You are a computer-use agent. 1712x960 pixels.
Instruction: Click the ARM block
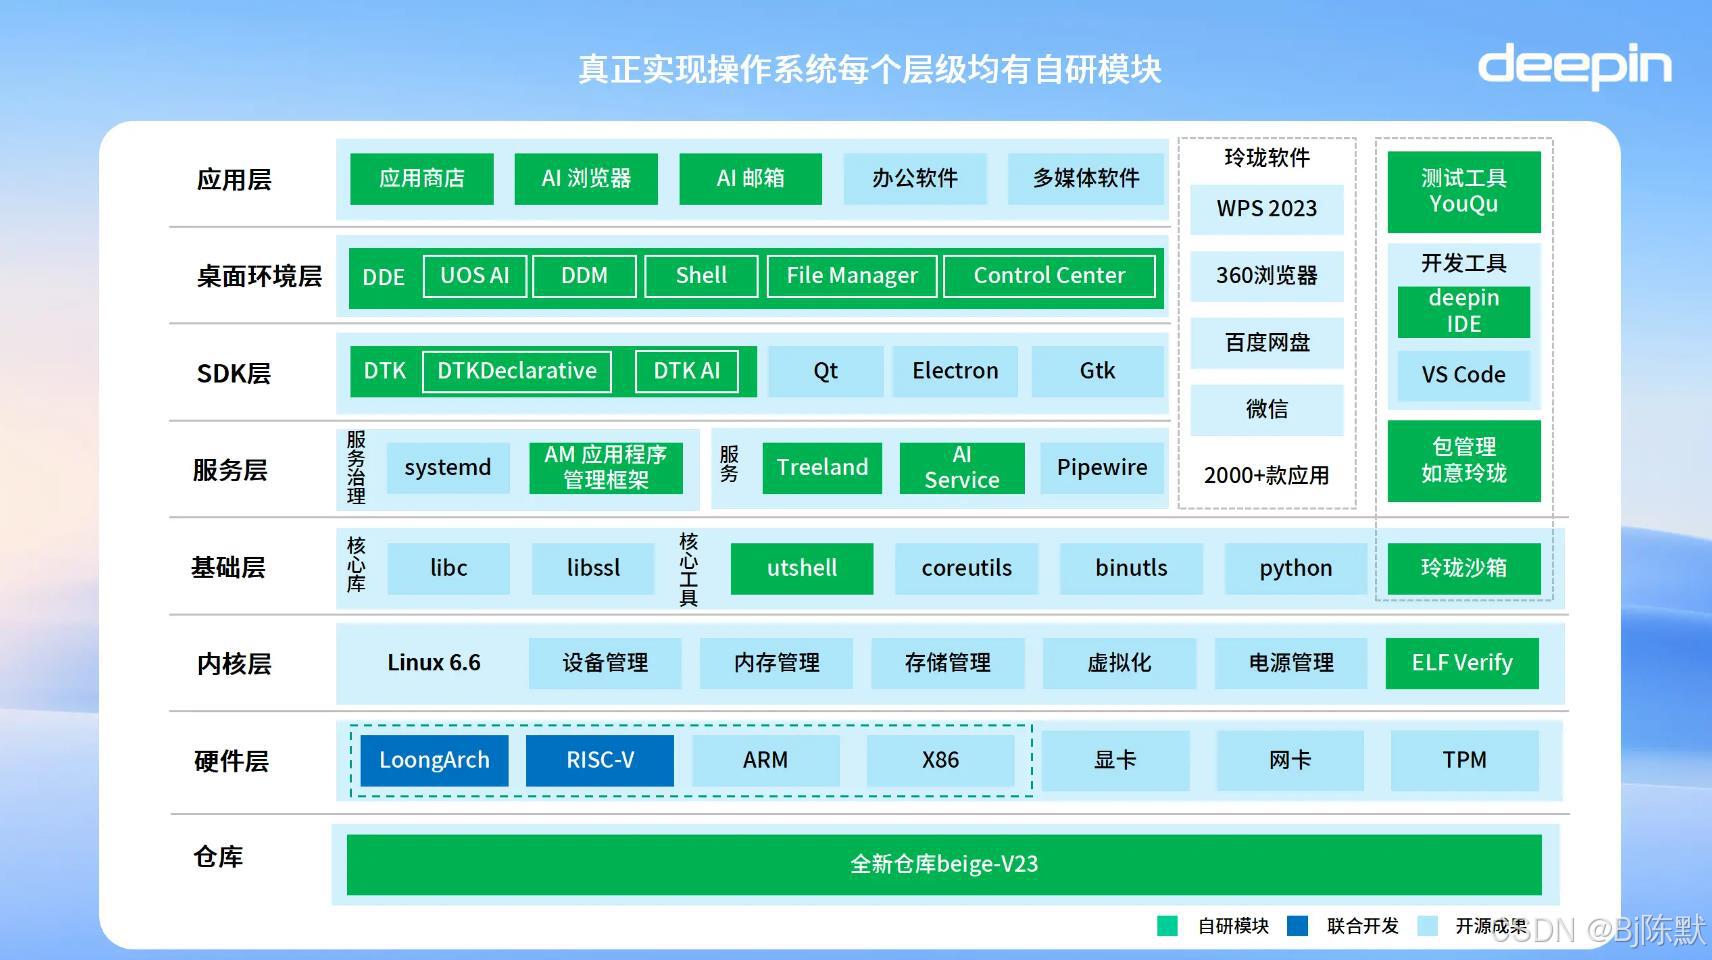765,761
